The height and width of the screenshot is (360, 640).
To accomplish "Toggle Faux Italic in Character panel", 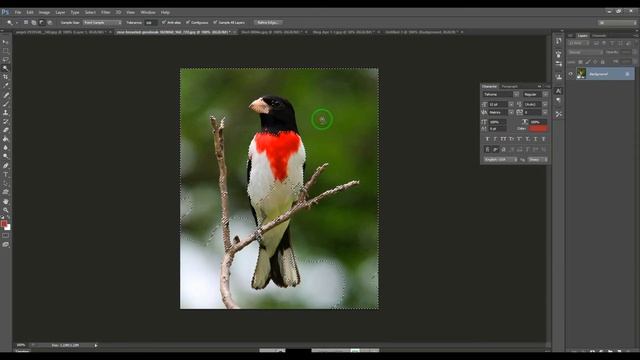I will [495, 139].
